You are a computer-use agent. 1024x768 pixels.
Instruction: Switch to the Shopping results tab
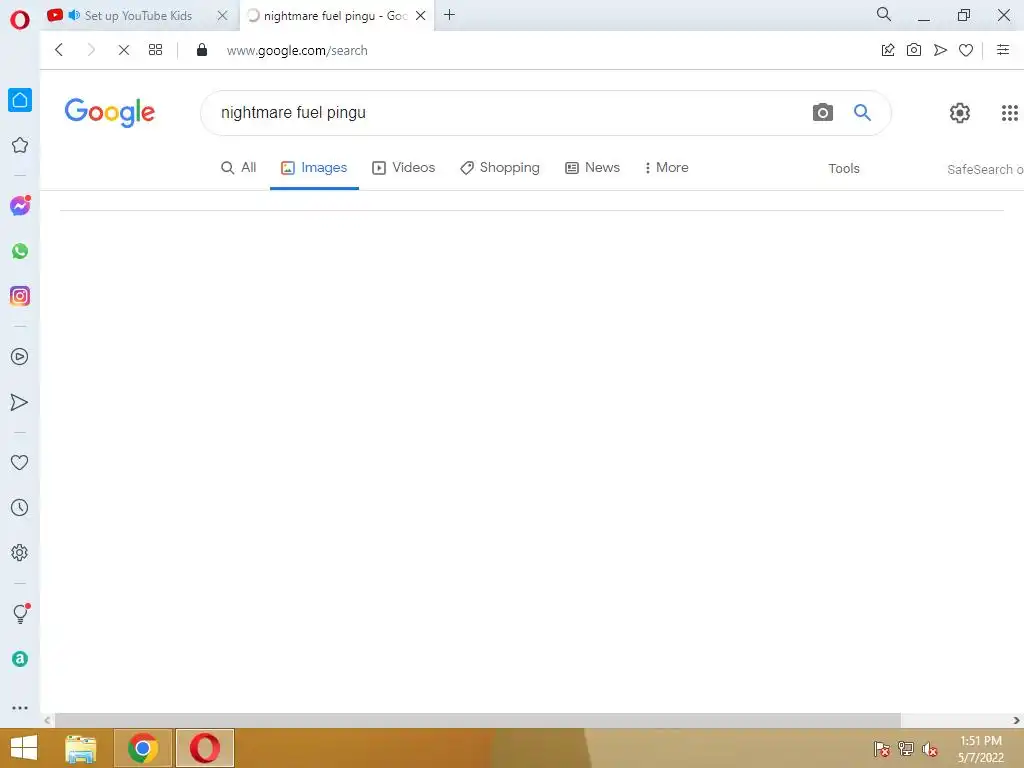[500, 168]
